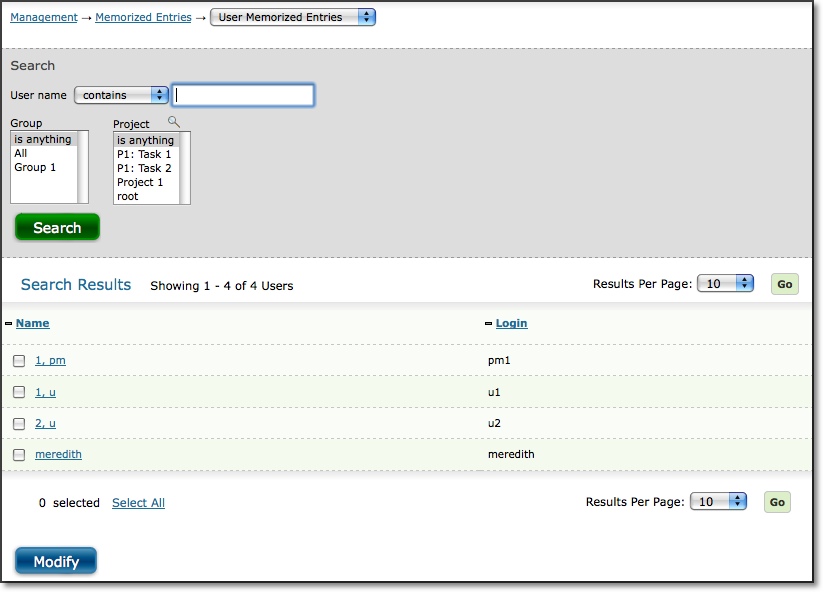Select 'is anything' in Group list
This screenshot has width=824, height=593.
(x=44, y=139)
